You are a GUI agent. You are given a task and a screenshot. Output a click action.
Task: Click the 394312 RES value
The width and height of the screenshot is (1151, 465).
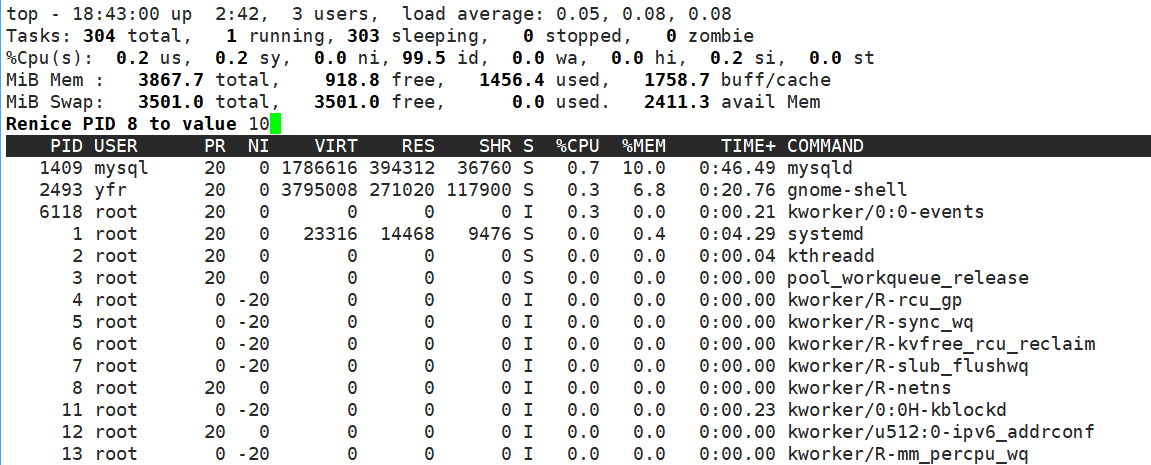pyautogui.click(x=402, y=168)
